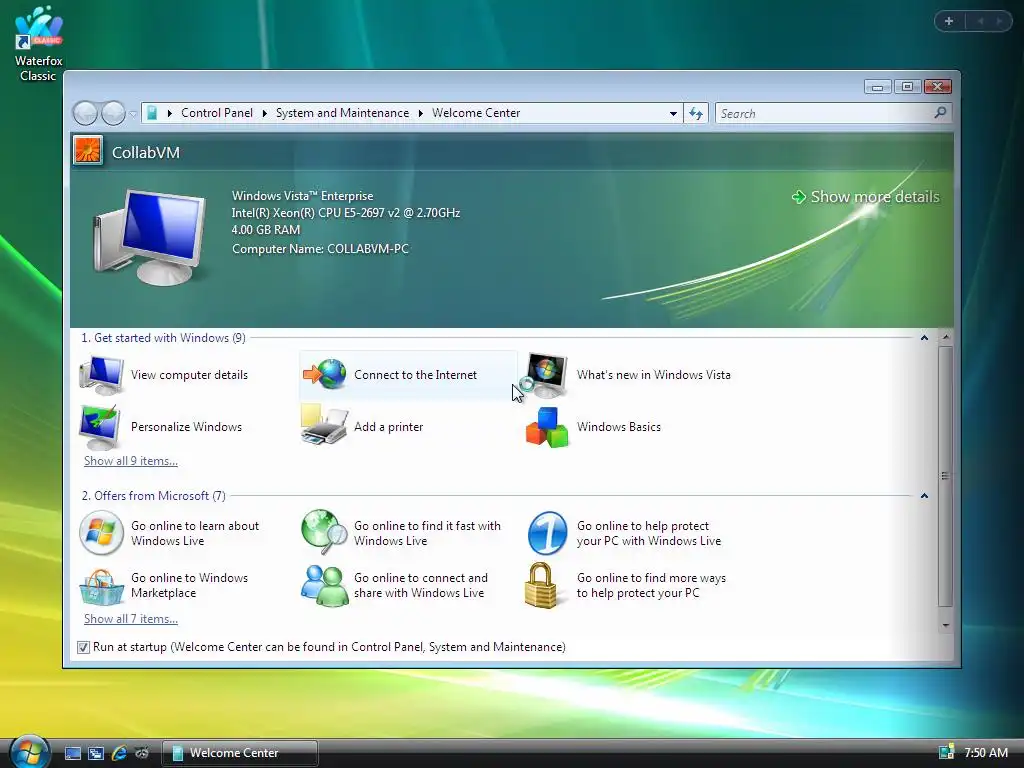Click the protect your PC with Windows Live icon
The width and height of the screenshot is (1024, 768).
(547, 533)
